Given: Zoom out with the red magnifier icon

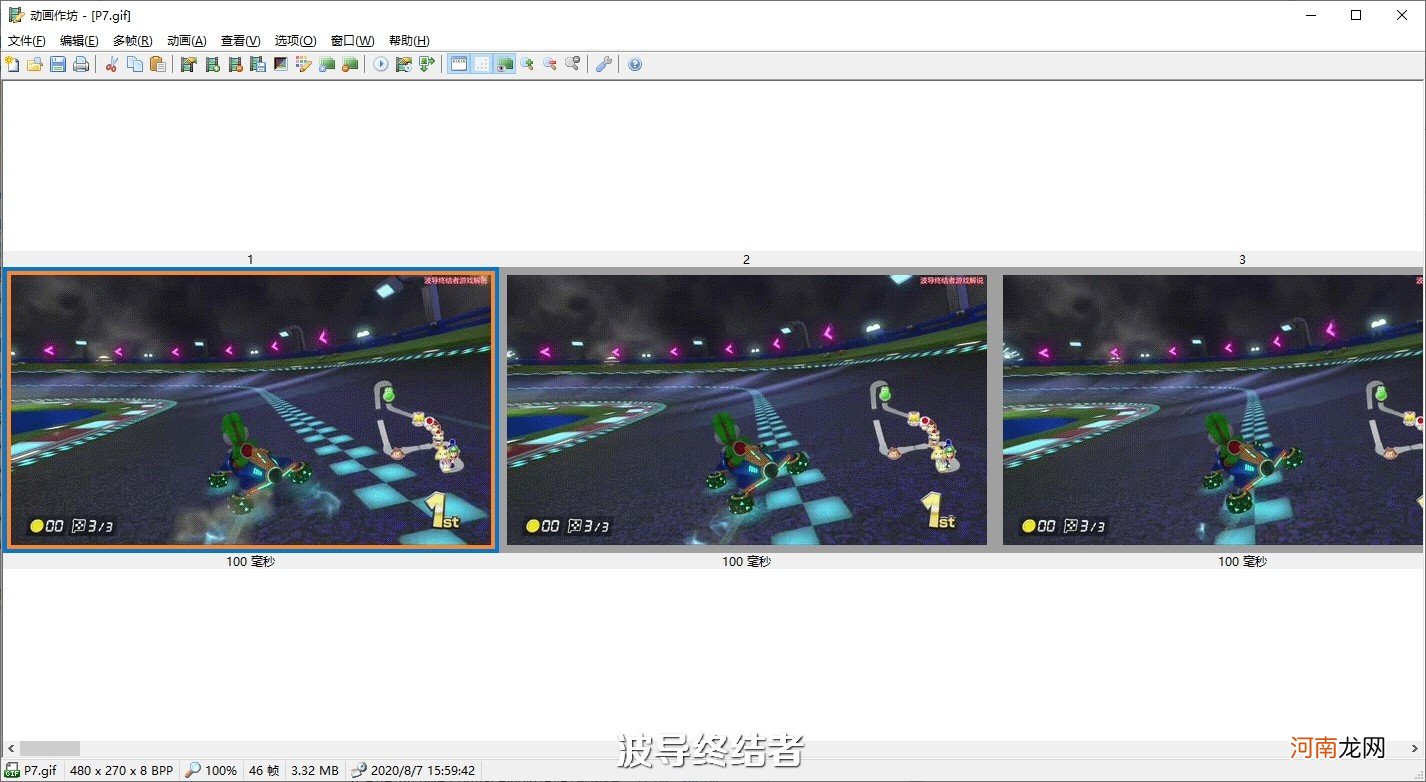Looking at the screenshot, I should pyautogui.click(x=550, y=64).
